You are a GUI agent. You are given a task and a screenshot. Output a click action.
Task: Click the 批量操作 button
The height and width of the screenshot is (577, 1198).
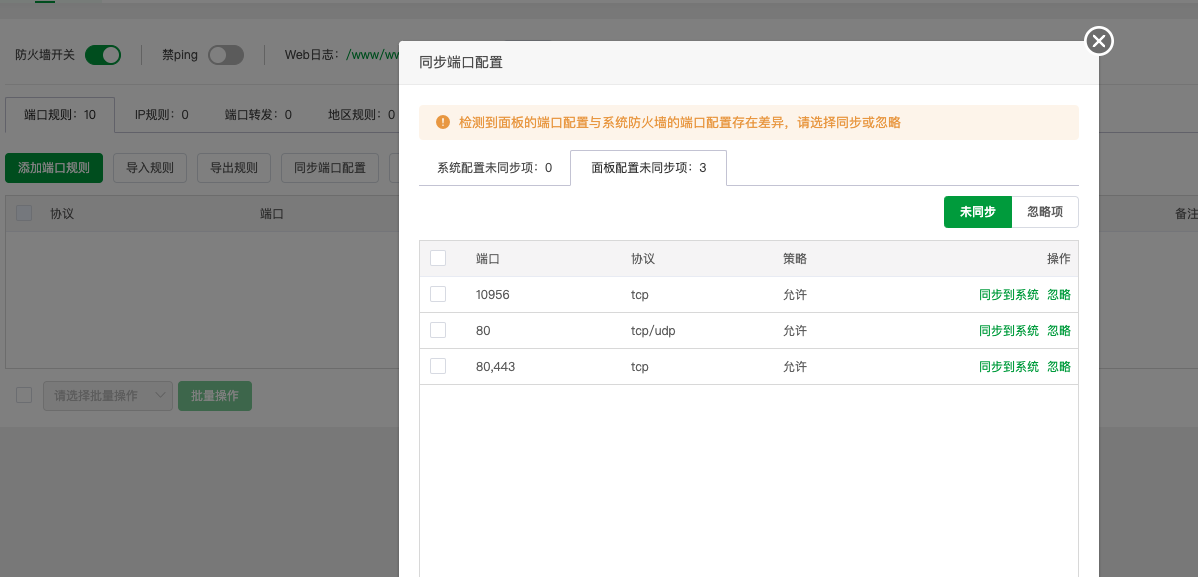tap(215, 395)
